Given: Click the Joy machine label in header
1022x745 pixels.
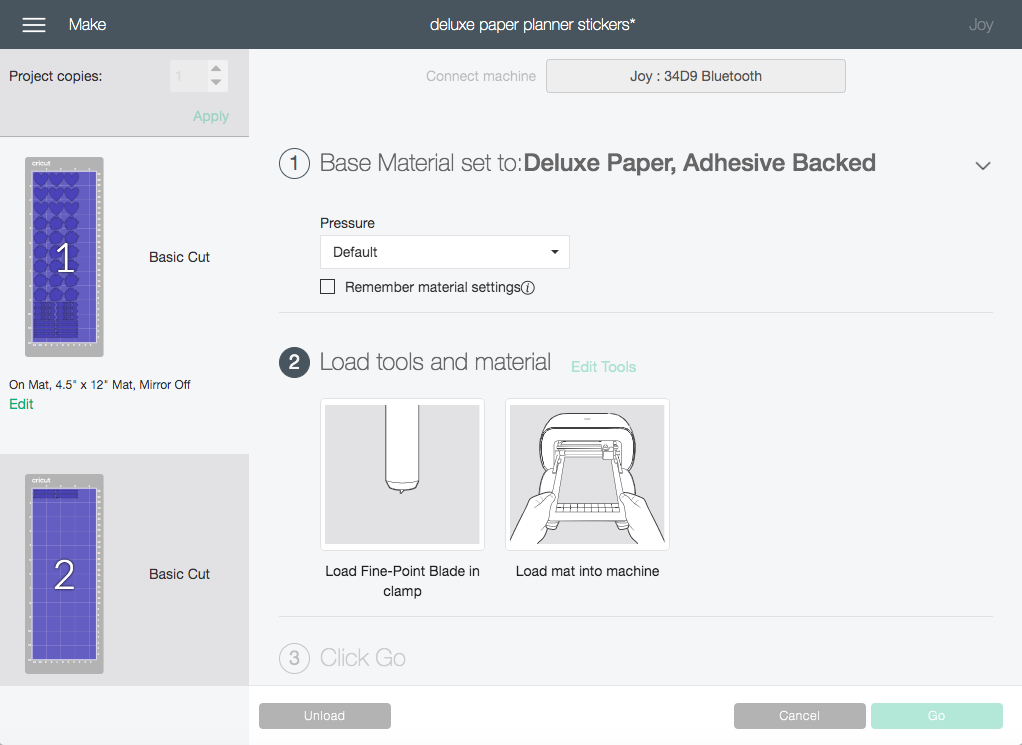Looking at the screenshot, I should click(x=981, y=25).
